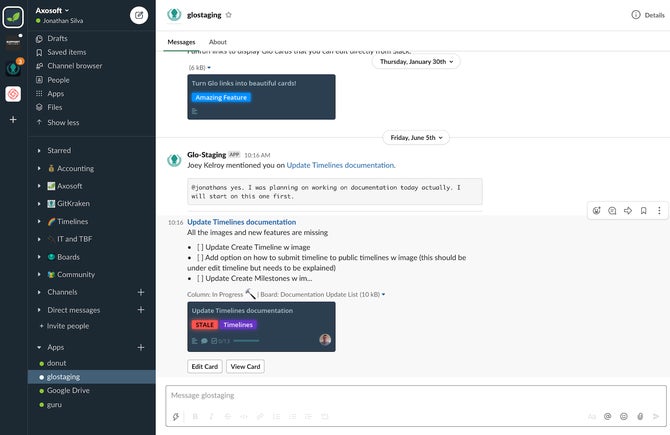
Task: Click the Edit Card button
Action: [x=205, y=367]
